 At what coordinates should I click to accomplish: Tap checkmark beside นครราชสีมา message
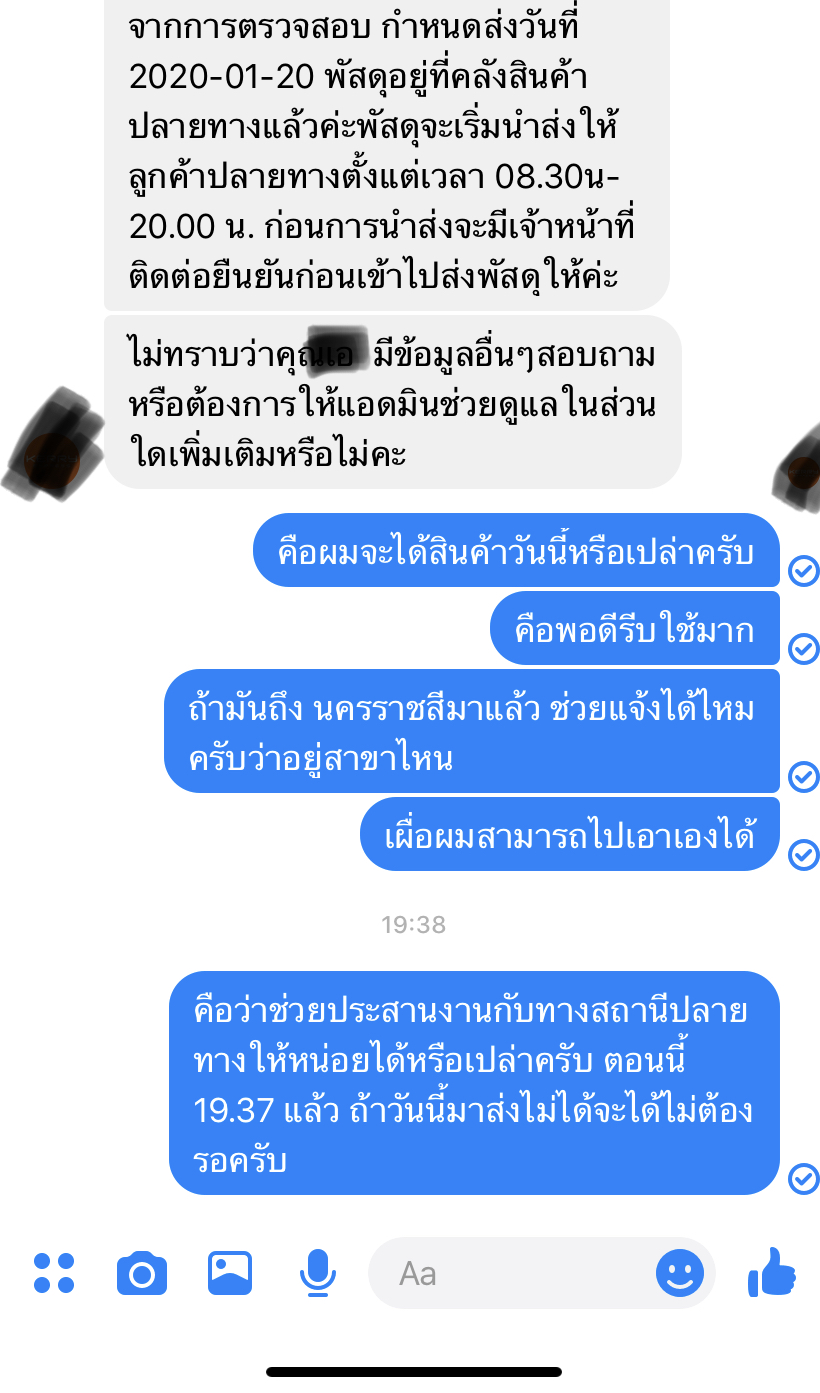point(804,776)
